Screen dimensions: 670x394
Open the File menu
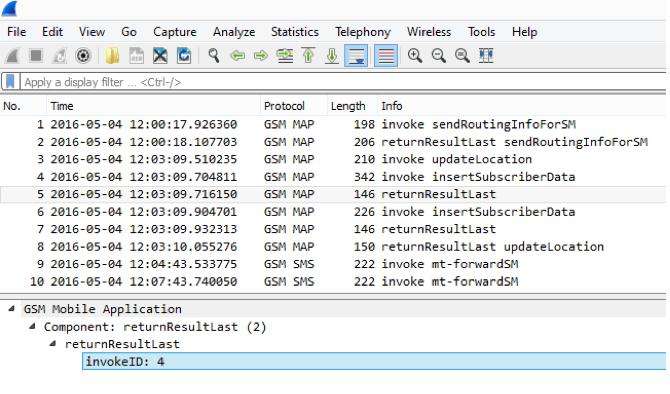pyautogui.click(x=17, y=32)
